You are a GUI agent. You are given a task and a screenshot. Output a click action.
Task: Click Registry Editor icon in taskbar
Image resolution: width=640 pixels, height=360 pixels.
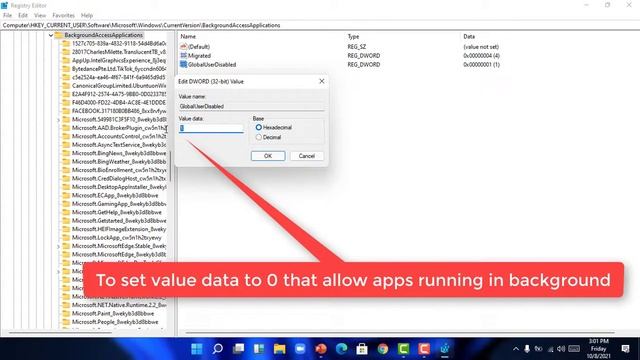(444, 349)
